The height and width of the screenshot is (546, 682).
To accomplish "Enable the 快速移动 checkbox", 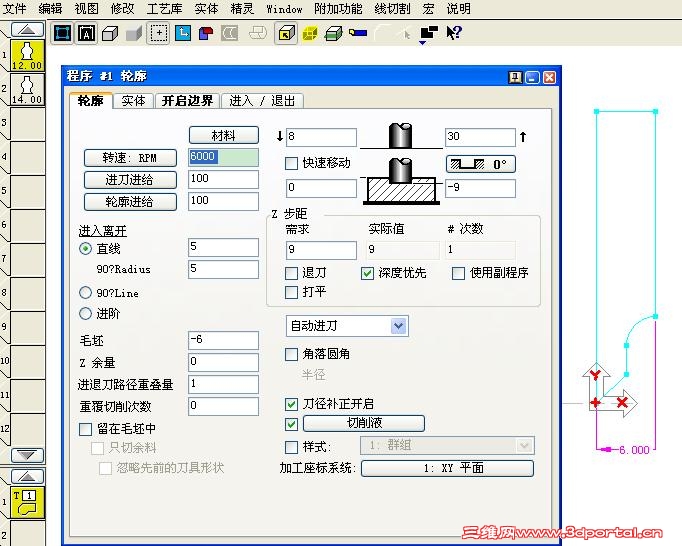I will tap(291, 163).
